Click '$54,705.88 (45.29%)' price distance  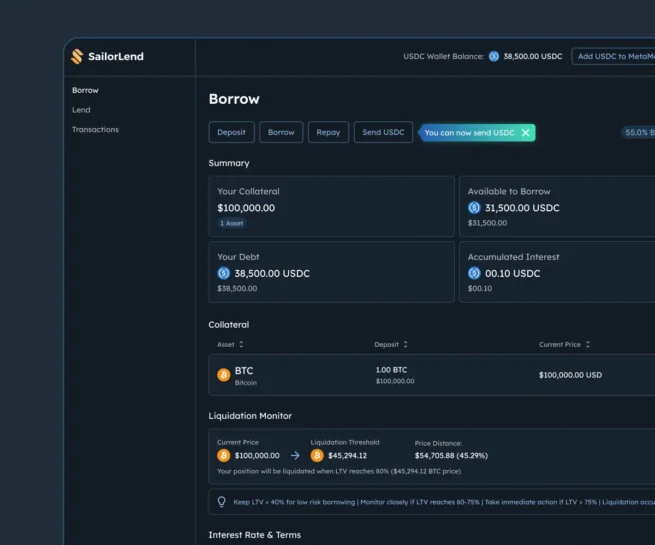click(451, 455)
